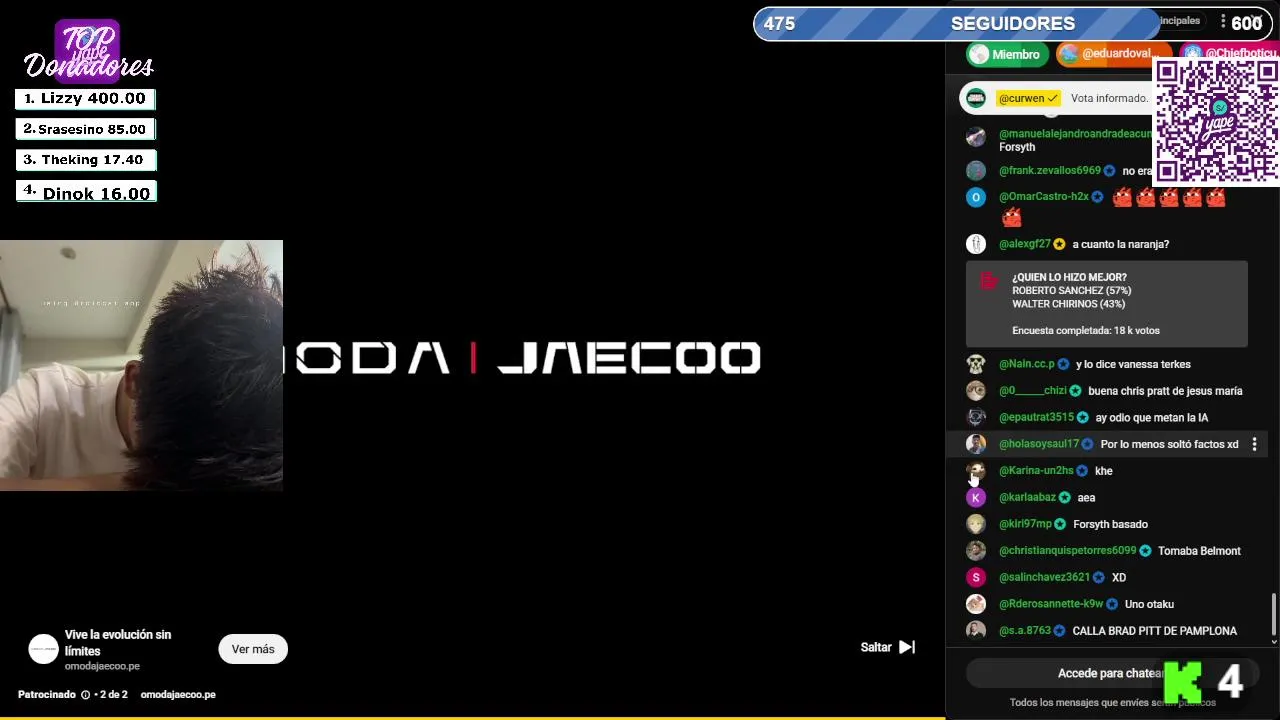The image size is (1280, 720).
Task: Click the Patrocinado info icon
Action: click(x=85, y=695)
